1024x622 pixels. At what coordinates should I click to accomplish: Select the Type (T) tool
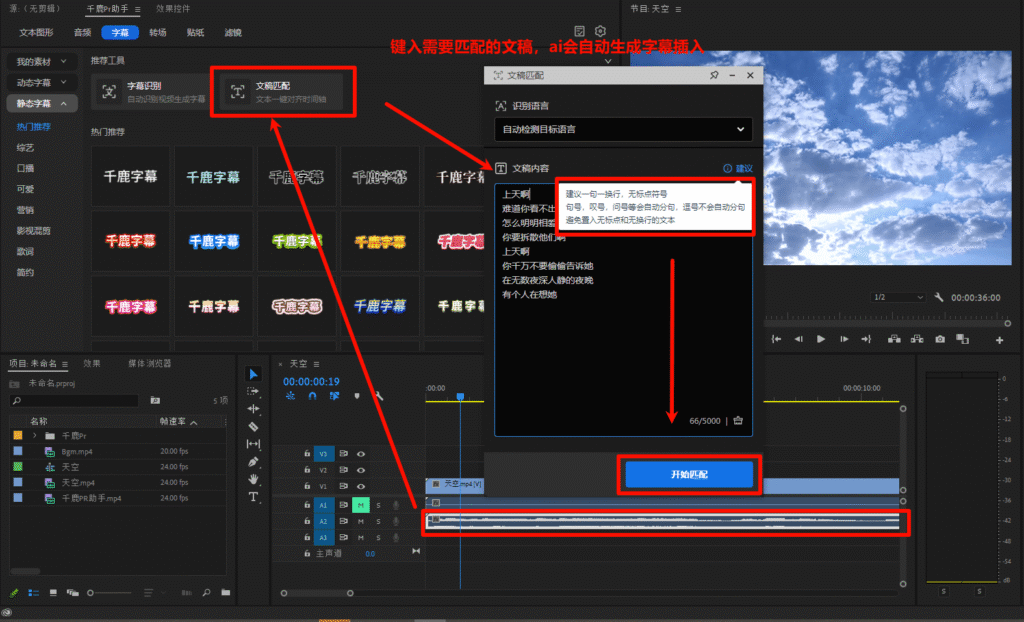[x=253, y=497]
